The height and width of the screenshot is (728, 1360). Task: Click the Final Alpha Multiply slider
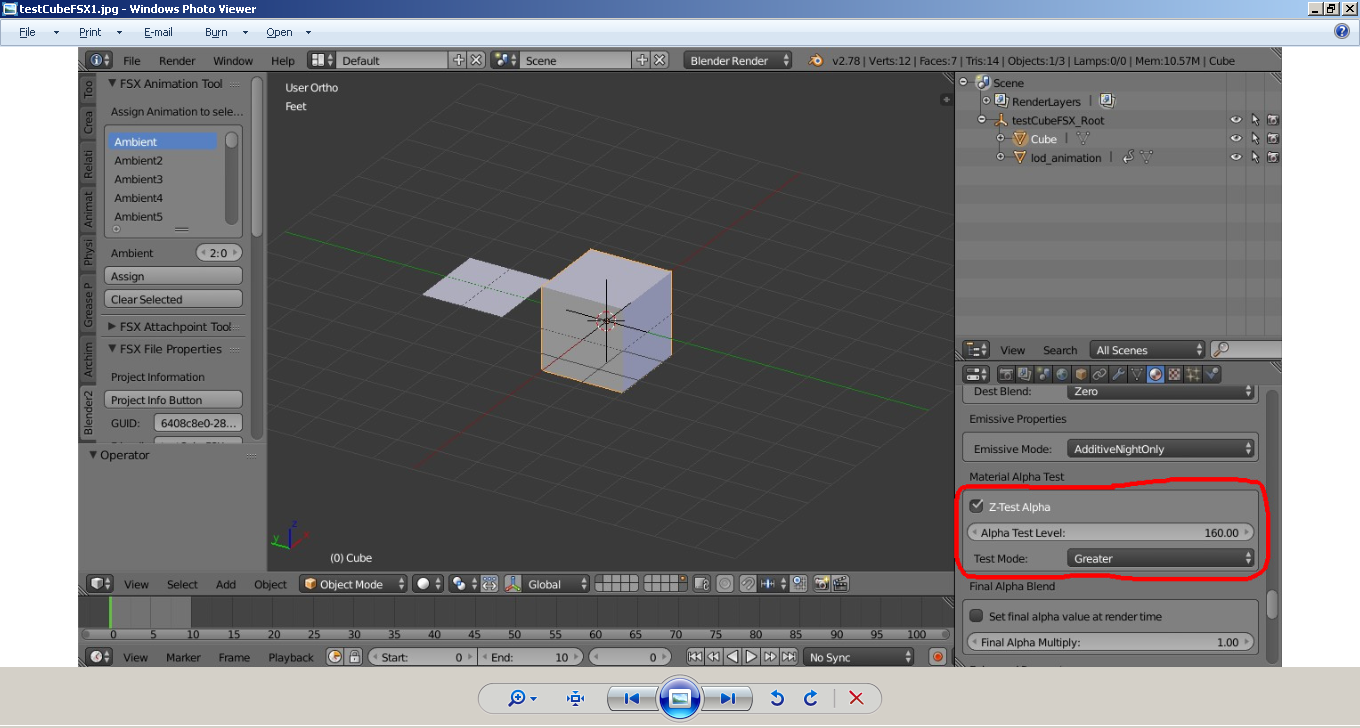click(x=1112, y=642)
